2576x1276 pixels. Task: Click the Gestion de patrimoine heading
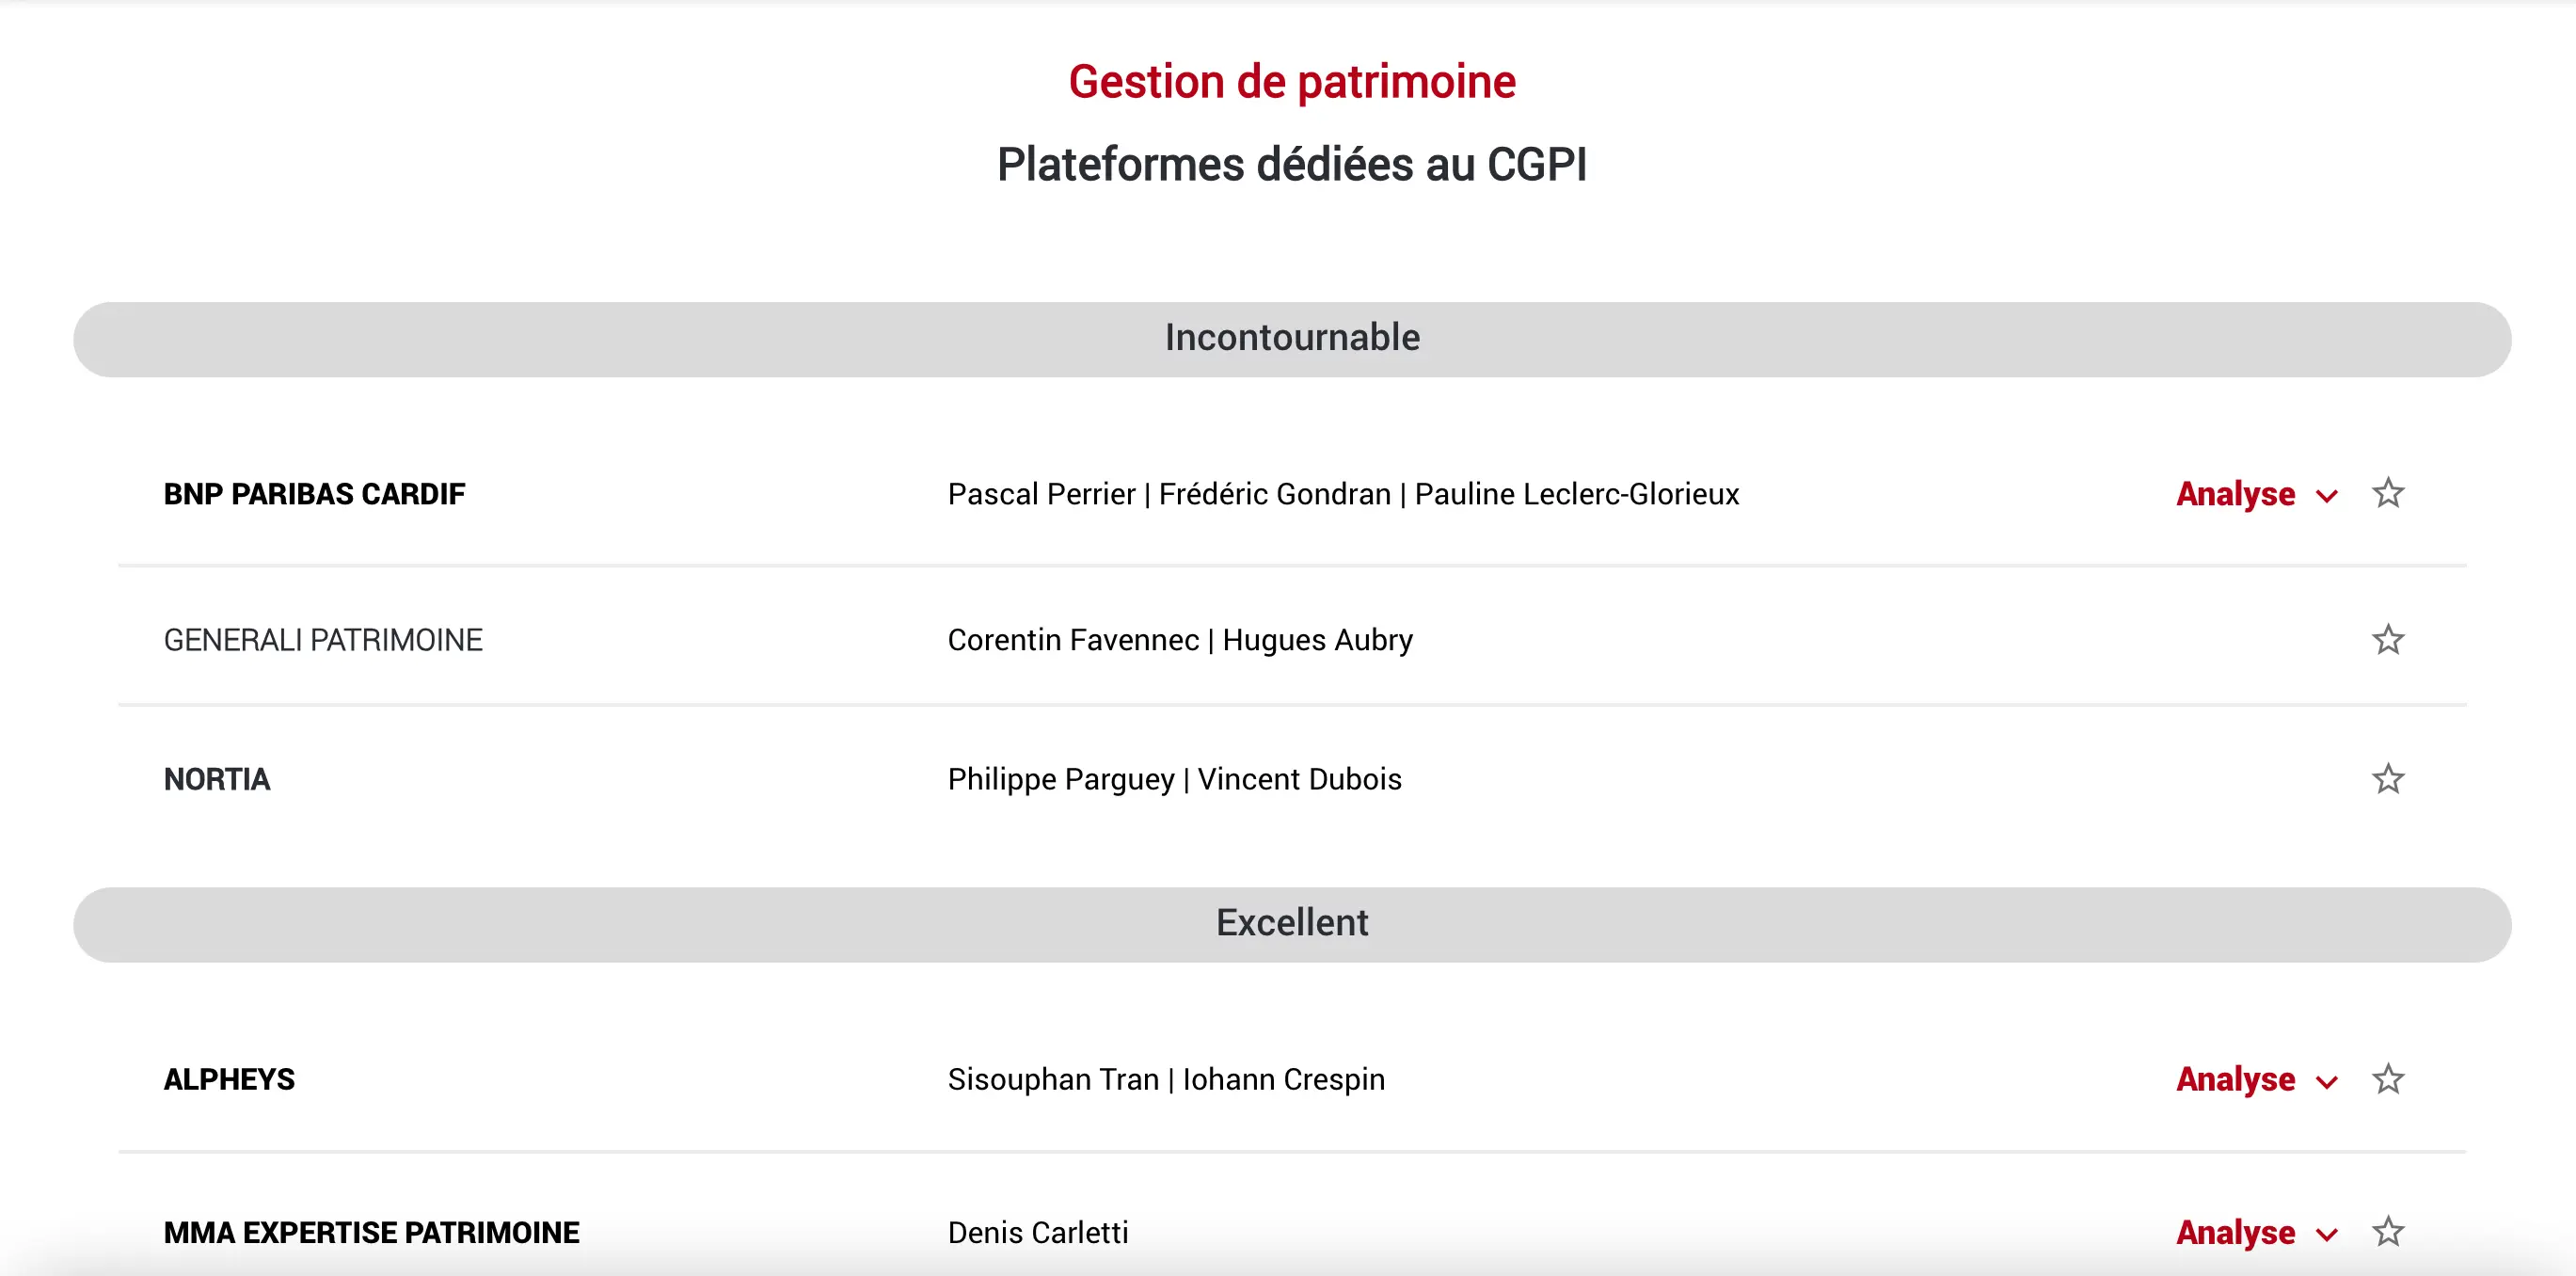(x=1292, y=82)
